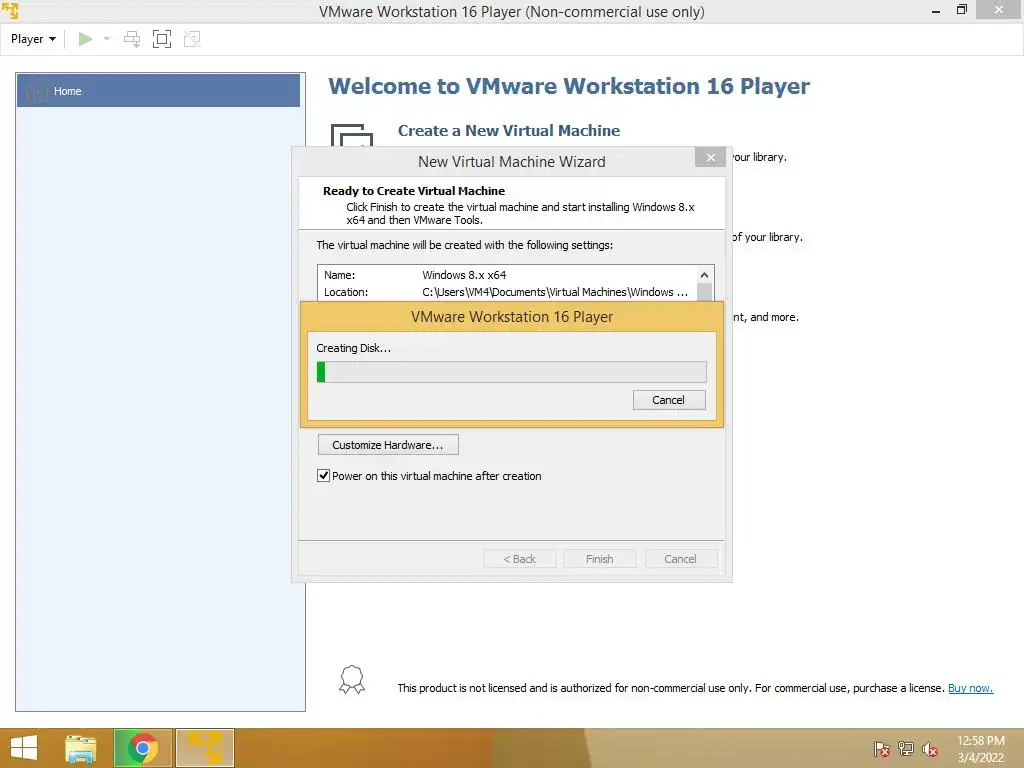Click the muted volume tray icon
Image resolution: width=1024 pixels, height=768 pixels.
pos(930,749)
